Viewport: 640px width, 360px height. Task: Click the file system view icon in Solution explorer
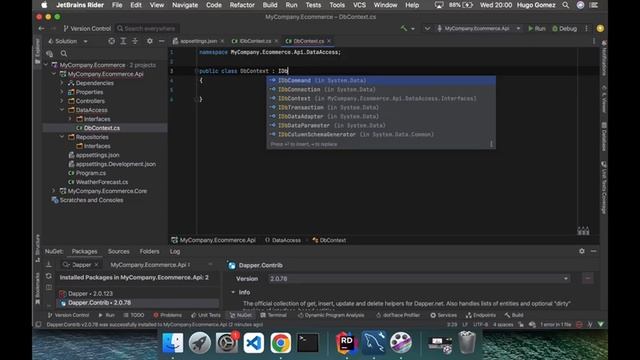coord(50,53)
